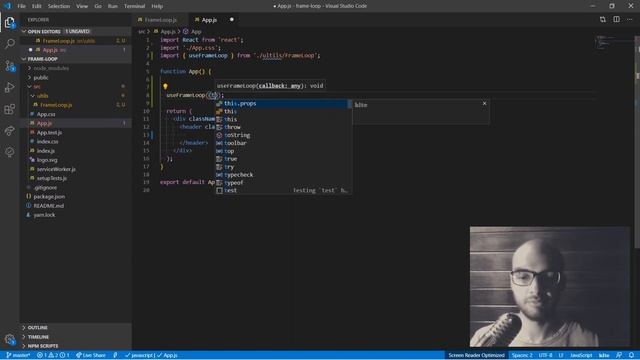Click the master branch indicator in status bar

point(18,355)
